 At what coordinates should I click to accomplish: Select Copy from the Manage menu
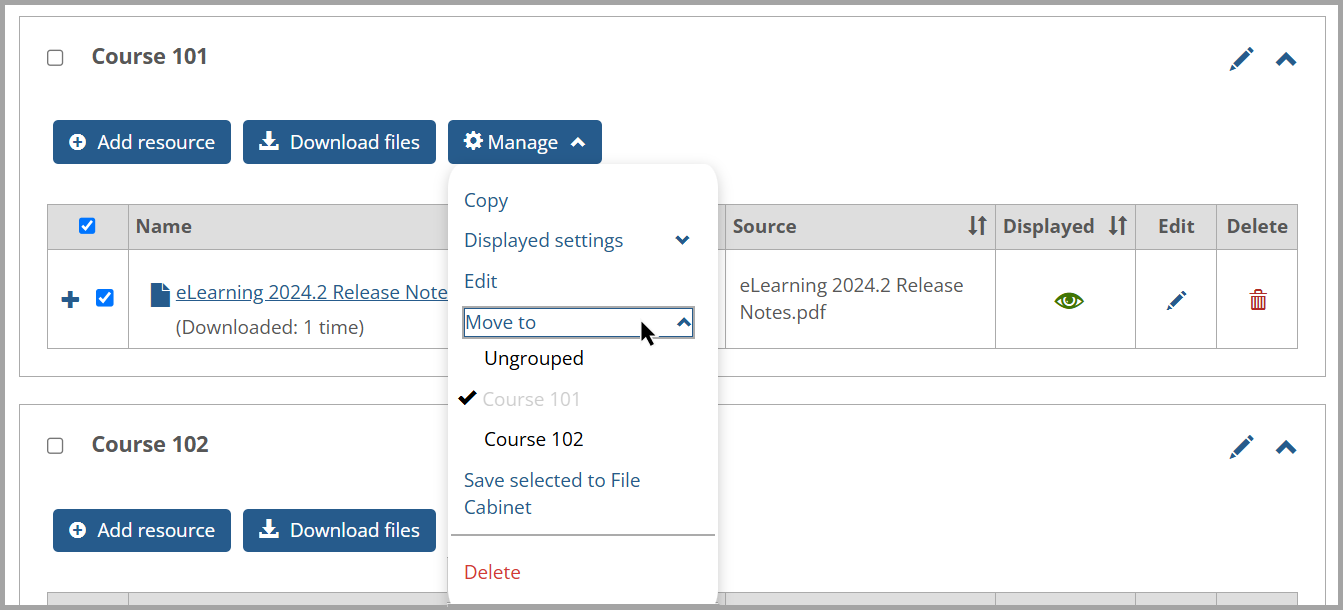click(486, 200)
